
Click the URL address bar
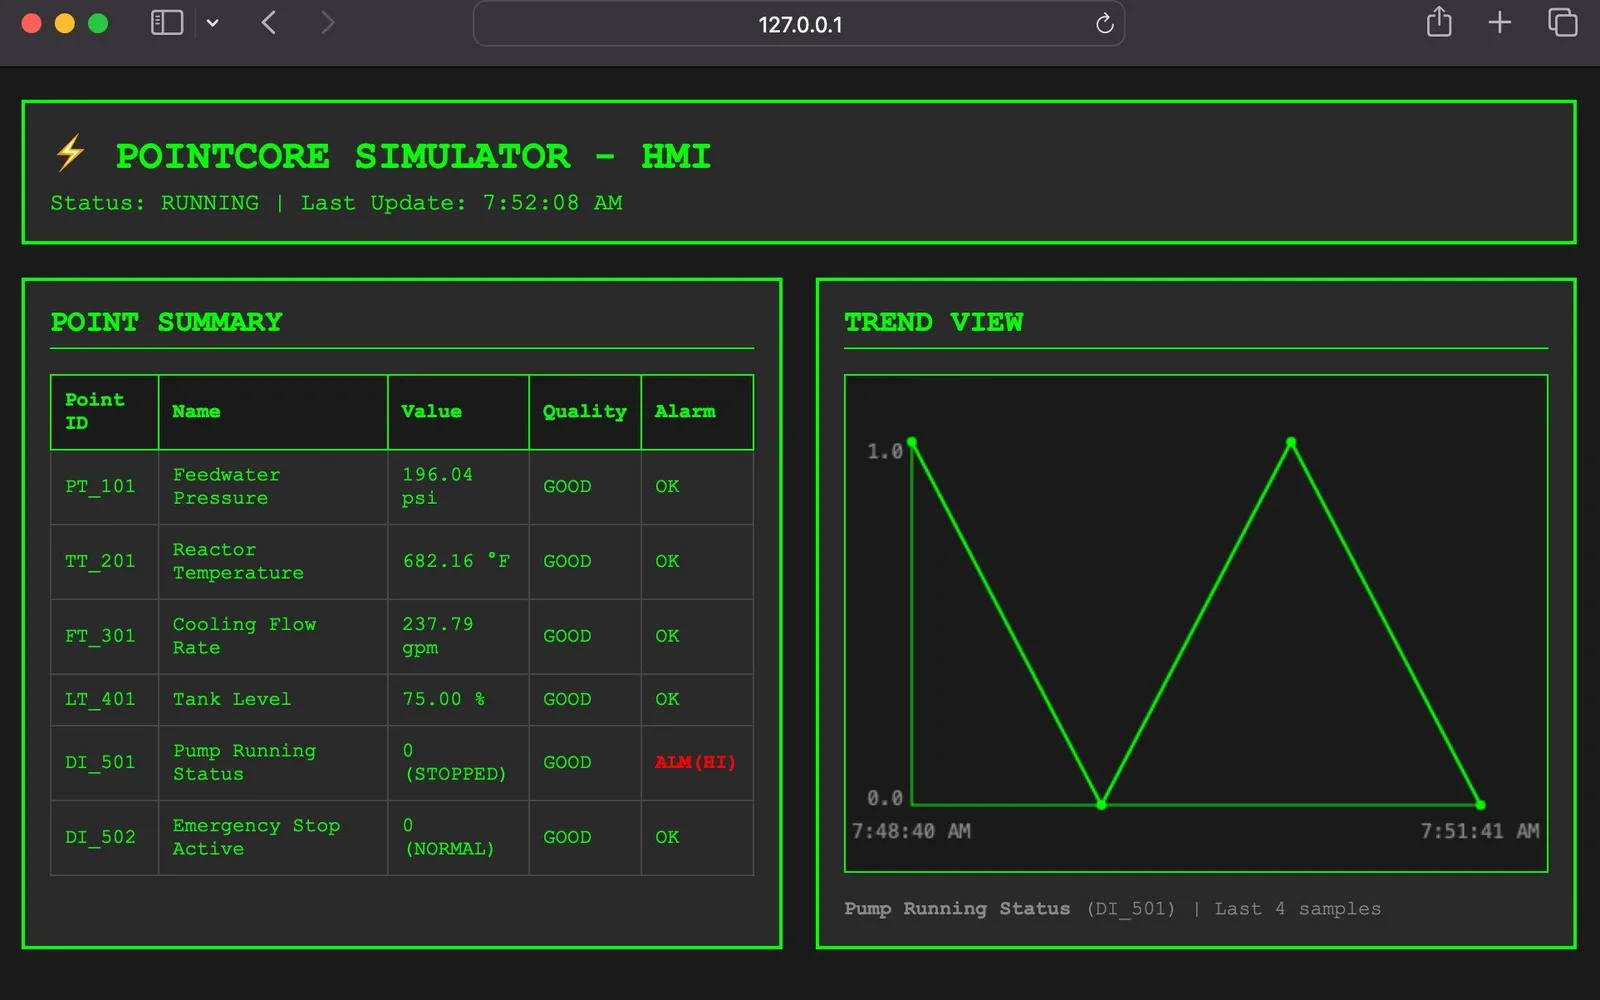tap(798, 23)
